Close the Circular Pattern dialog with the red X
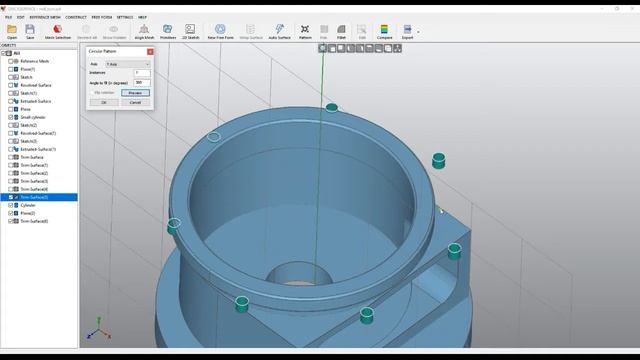This screenshot has width=640, height=360. click(x=150, y=51)
